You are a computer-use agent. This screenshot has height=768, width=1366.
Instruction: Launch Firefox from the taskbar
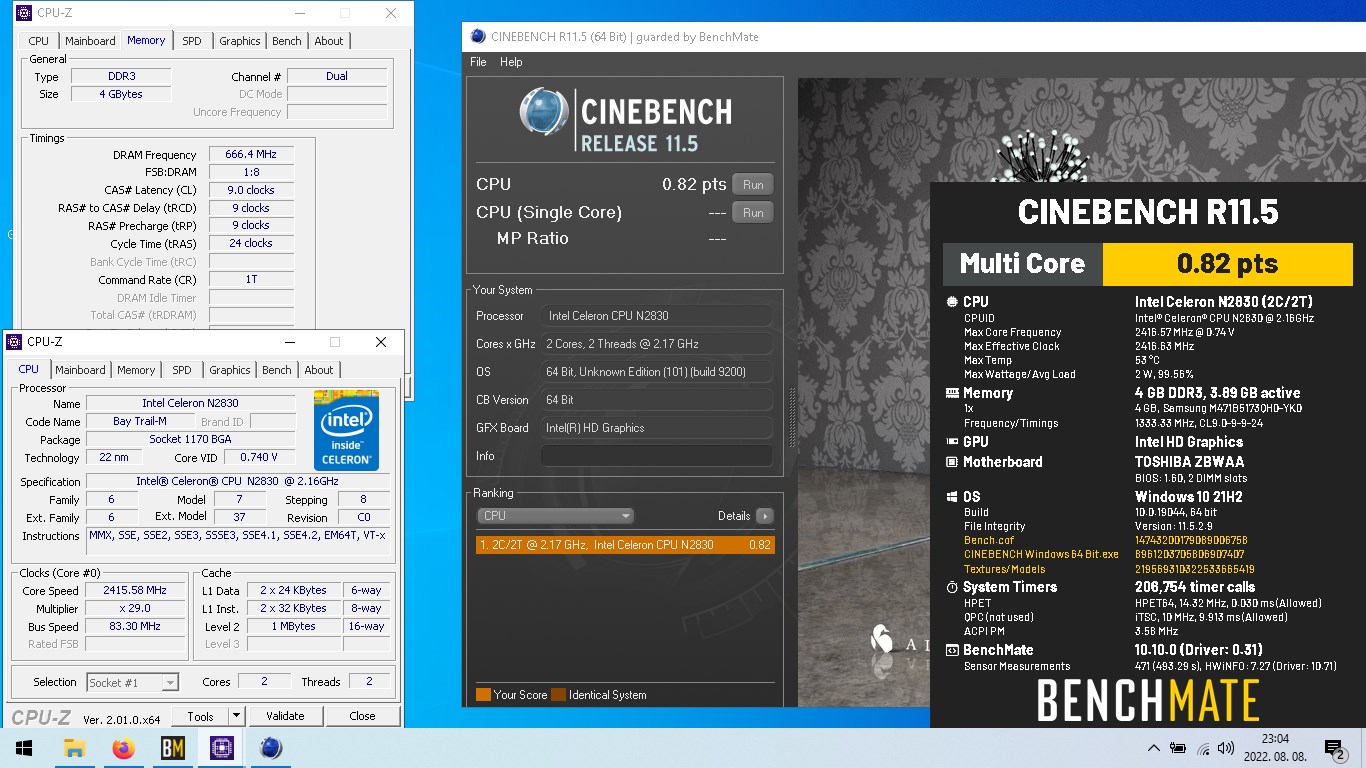tap(123, 747)
